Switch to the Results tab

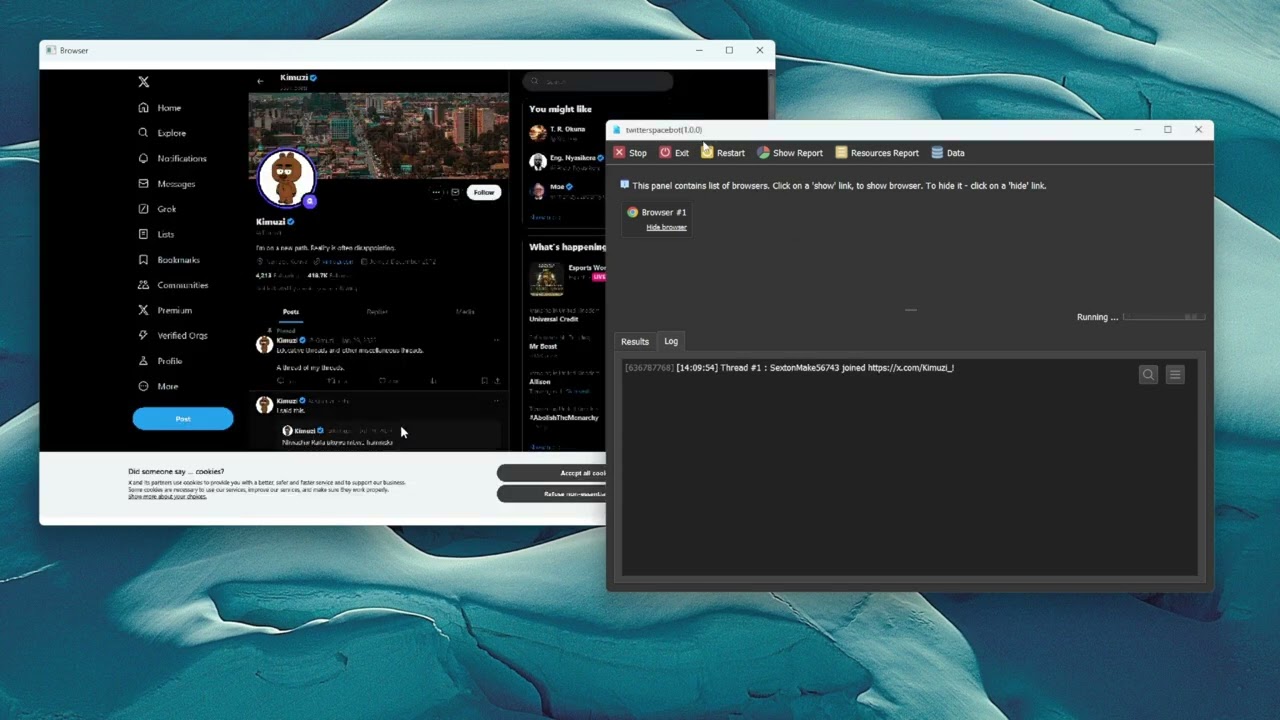[x=635, y=342]
